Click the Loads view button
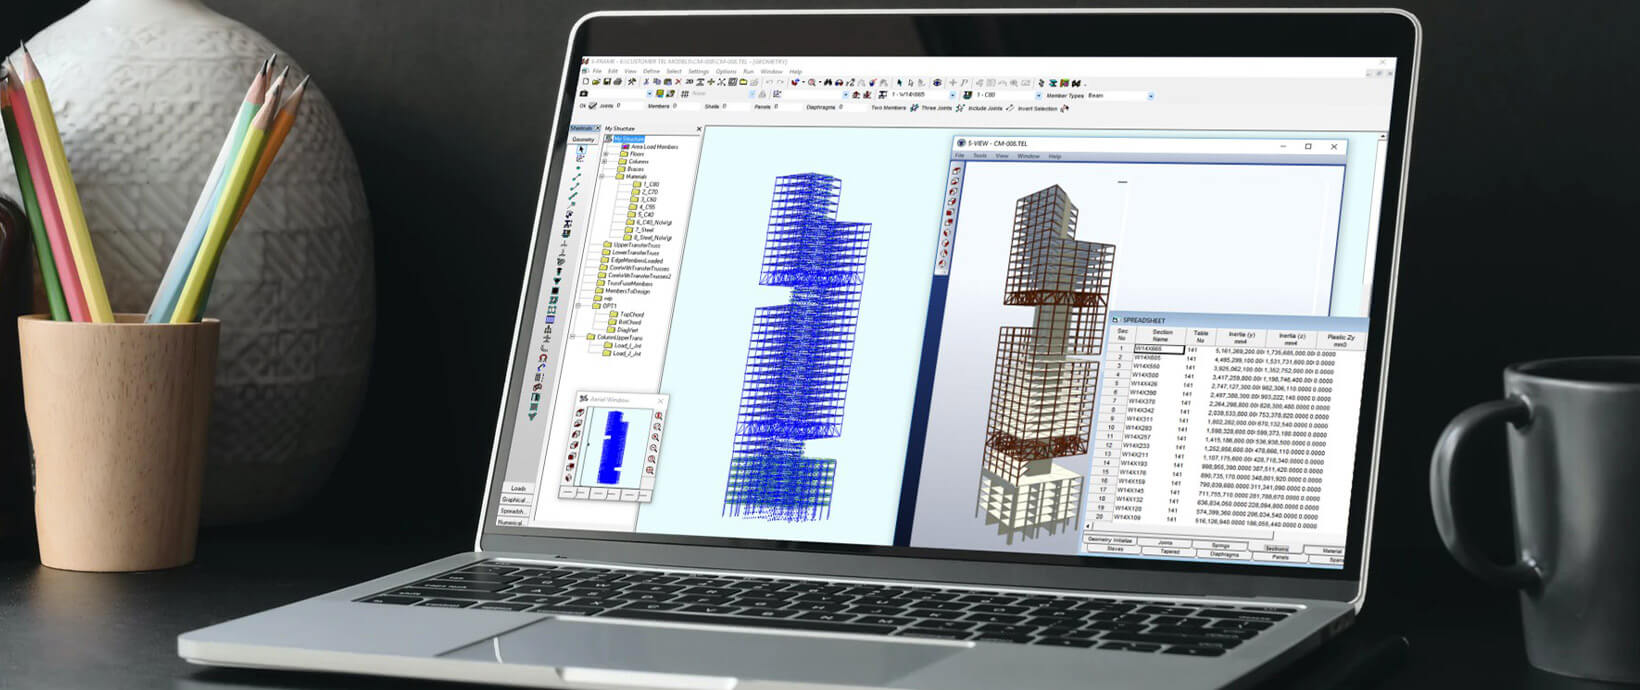1640x690 pixels. coord(516,488)
